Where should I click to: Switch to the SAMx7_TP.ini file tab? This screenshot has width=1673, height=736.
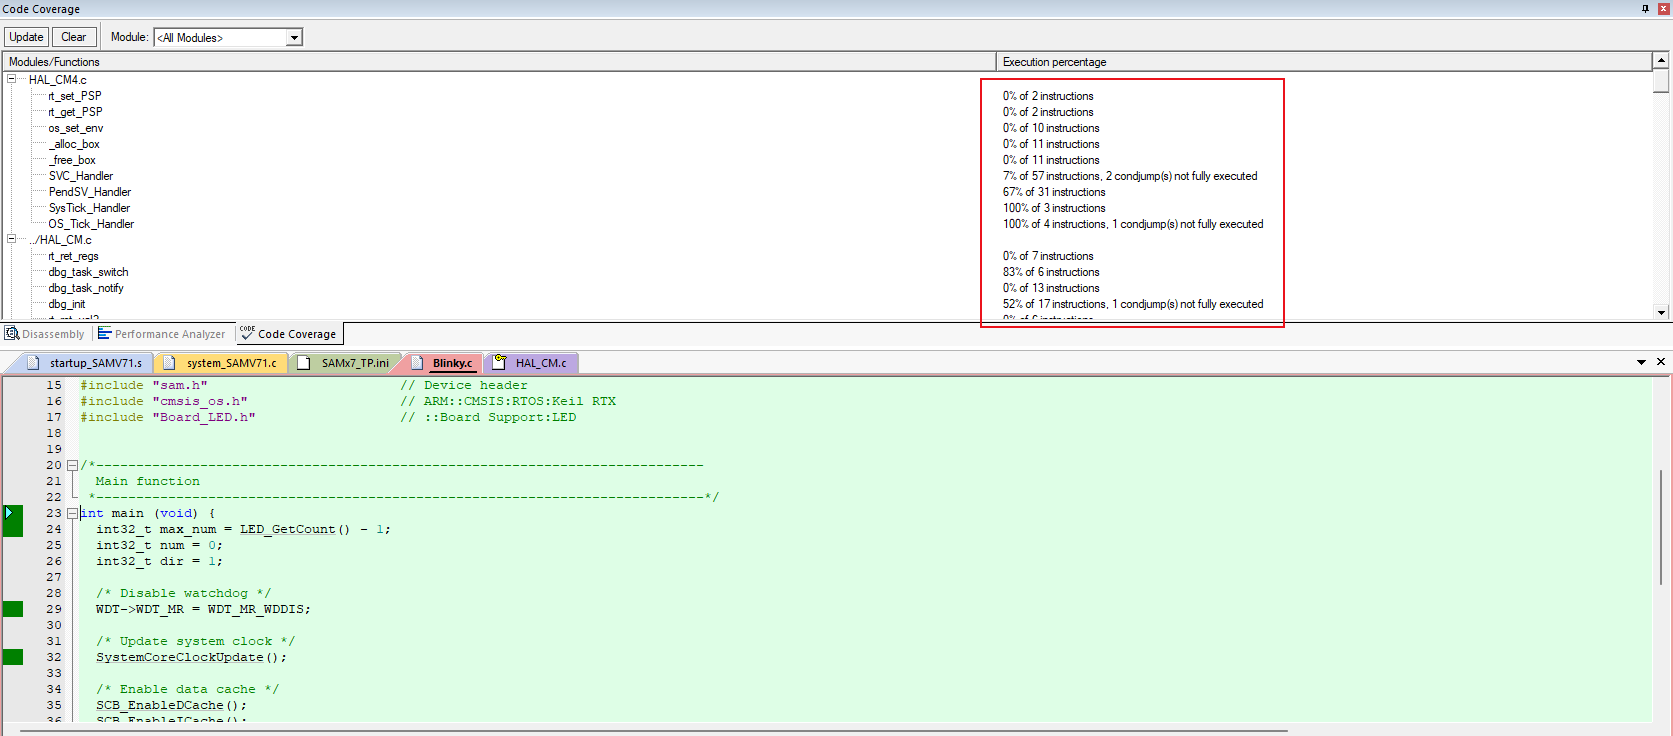tap(354, 363)
